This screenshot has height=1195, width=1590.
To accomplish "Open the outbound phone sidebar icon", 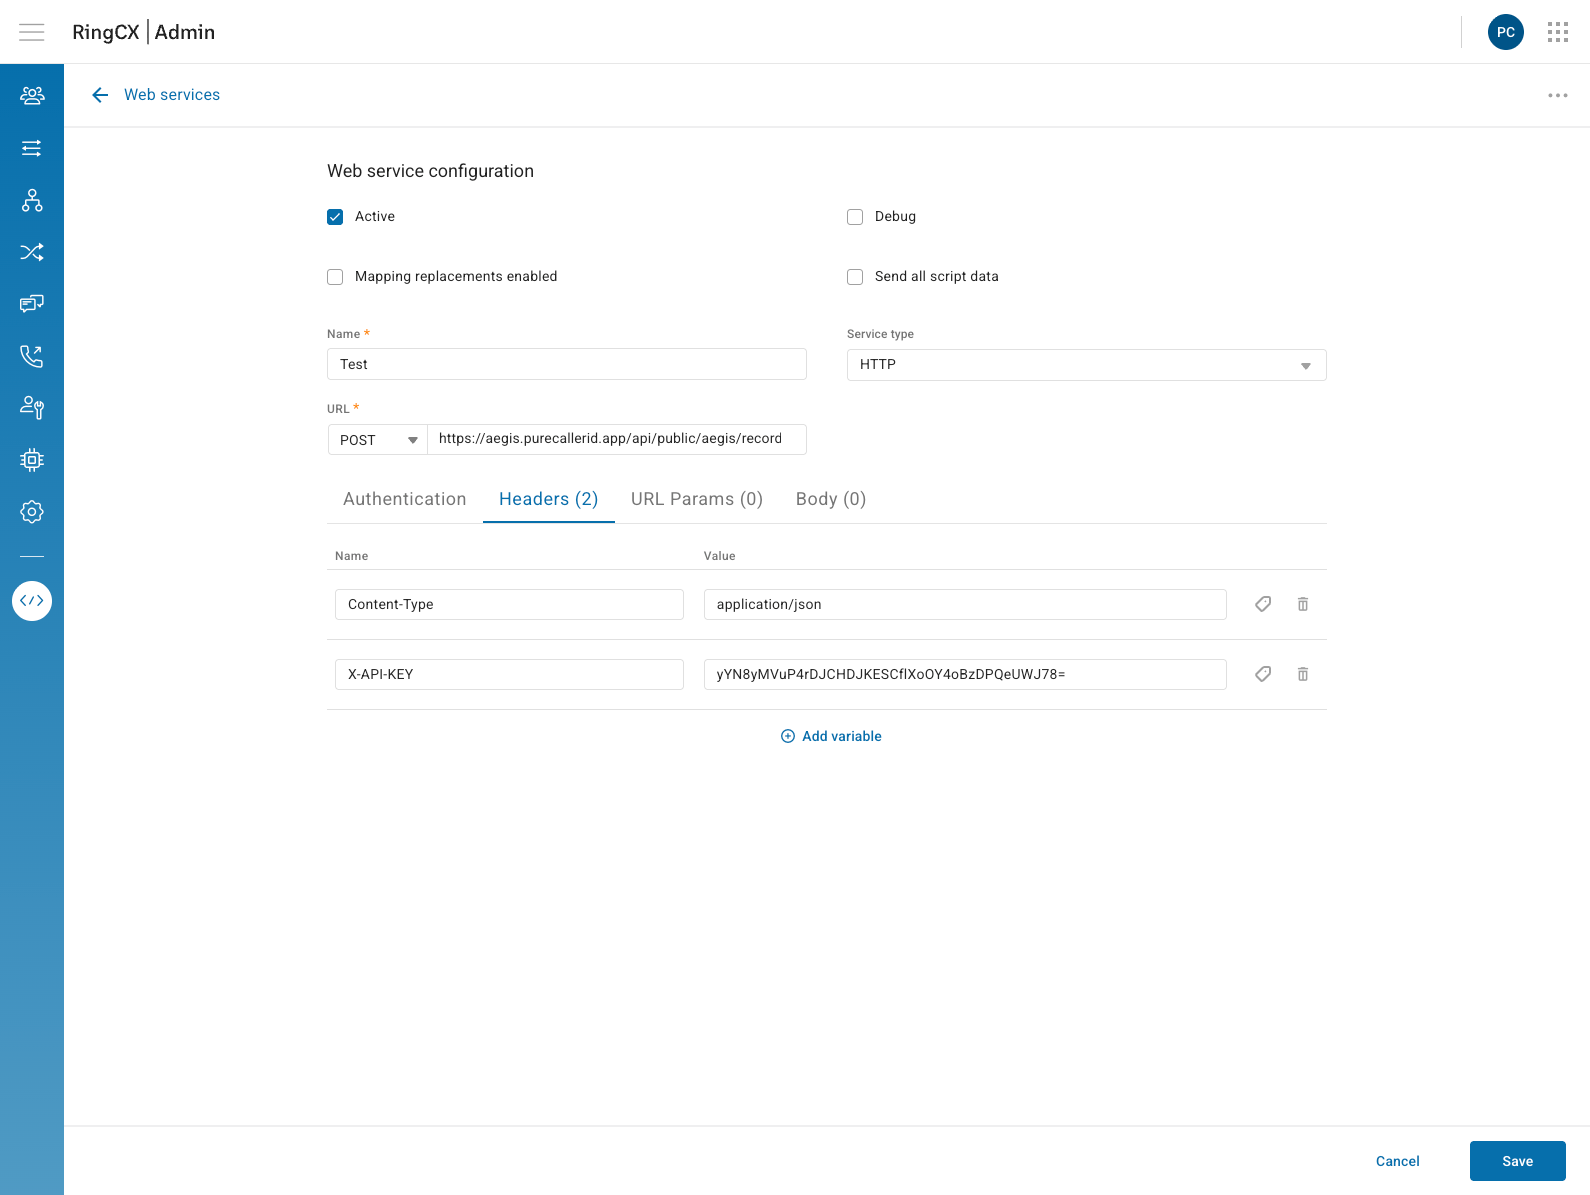I will click(x=32, y=356).
